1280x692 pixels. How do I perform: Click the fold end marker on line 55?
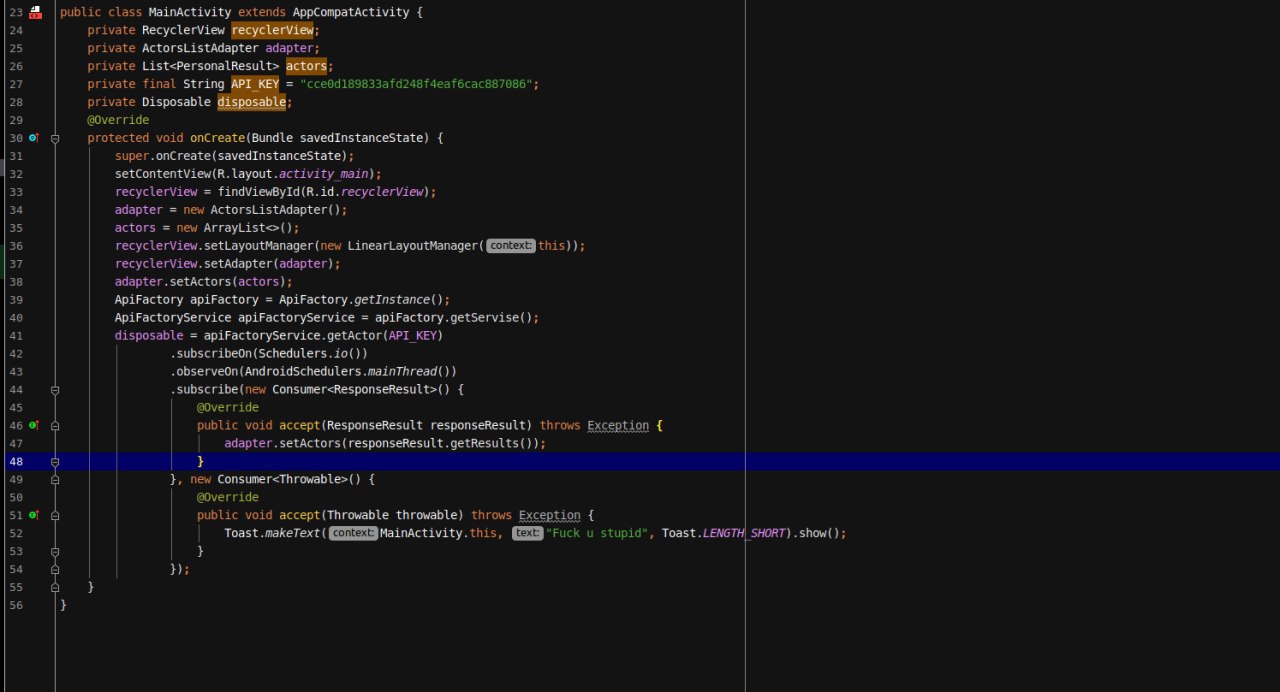[55, 588]
